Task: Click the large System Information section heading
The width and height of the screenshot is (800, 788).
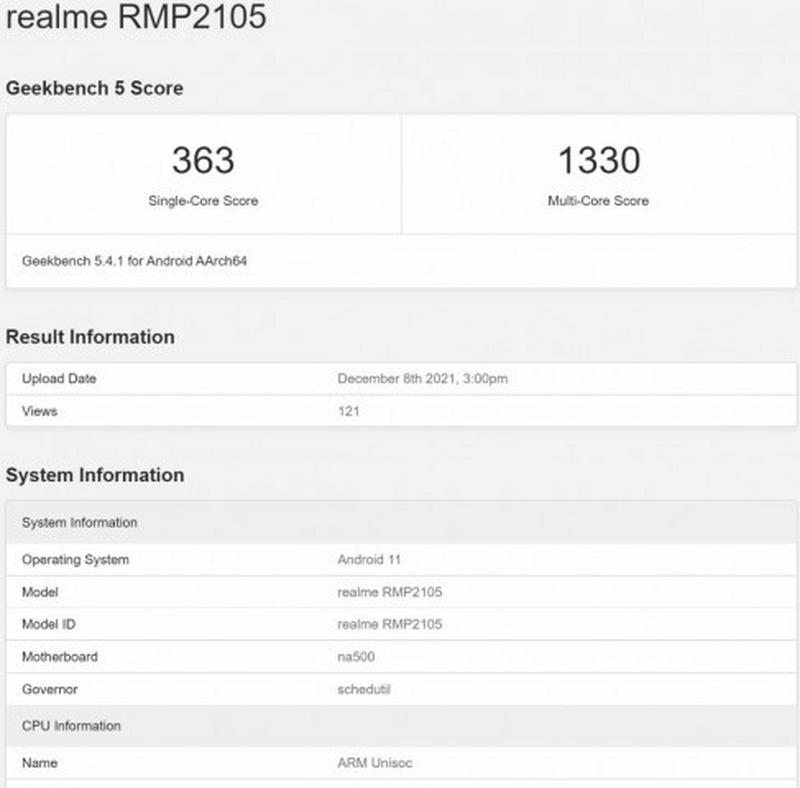Action: 95,475
